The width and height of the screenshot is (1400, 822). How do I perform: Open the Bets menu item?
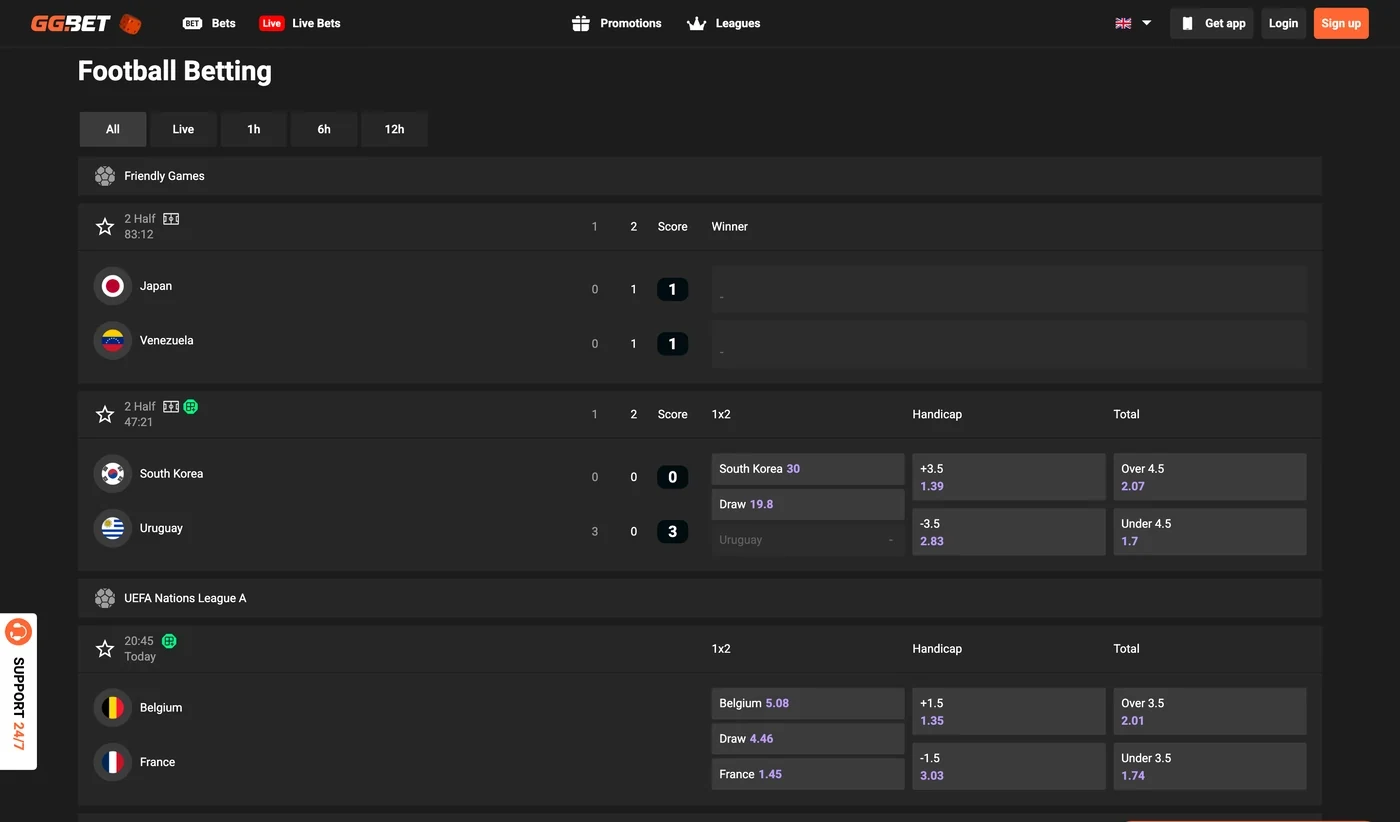click(x=210, y=23)
